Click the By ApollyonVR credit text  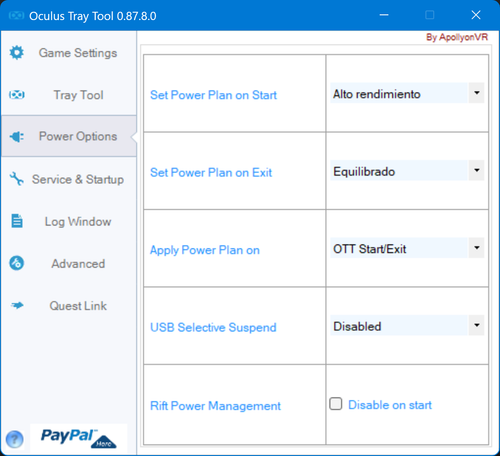[457, 37]
